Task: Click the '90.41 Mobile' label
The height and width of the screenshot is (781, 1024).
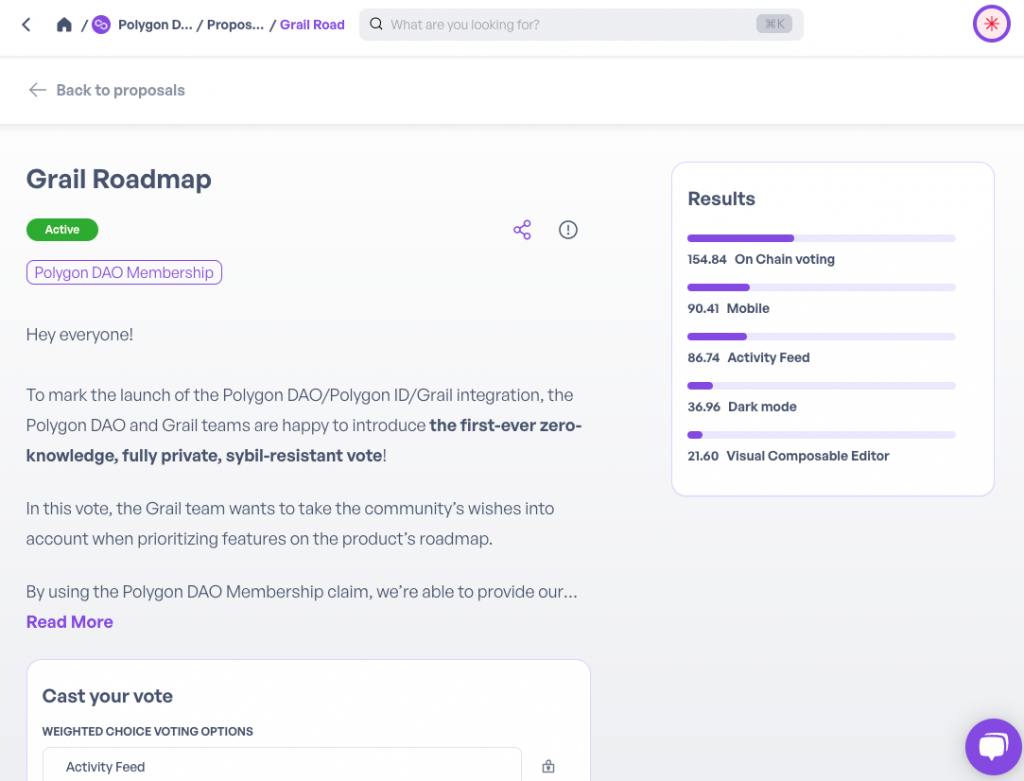Action: pos(728,308)
